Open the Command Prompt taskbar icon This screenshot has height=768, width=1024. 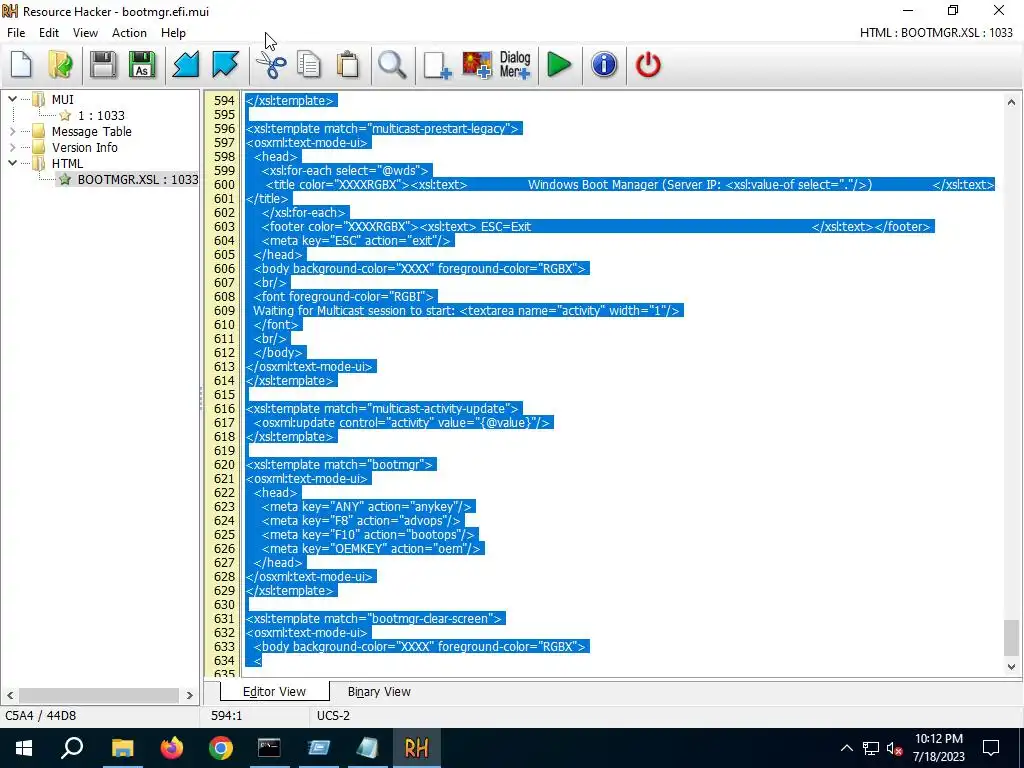click(x=269, y=748)
